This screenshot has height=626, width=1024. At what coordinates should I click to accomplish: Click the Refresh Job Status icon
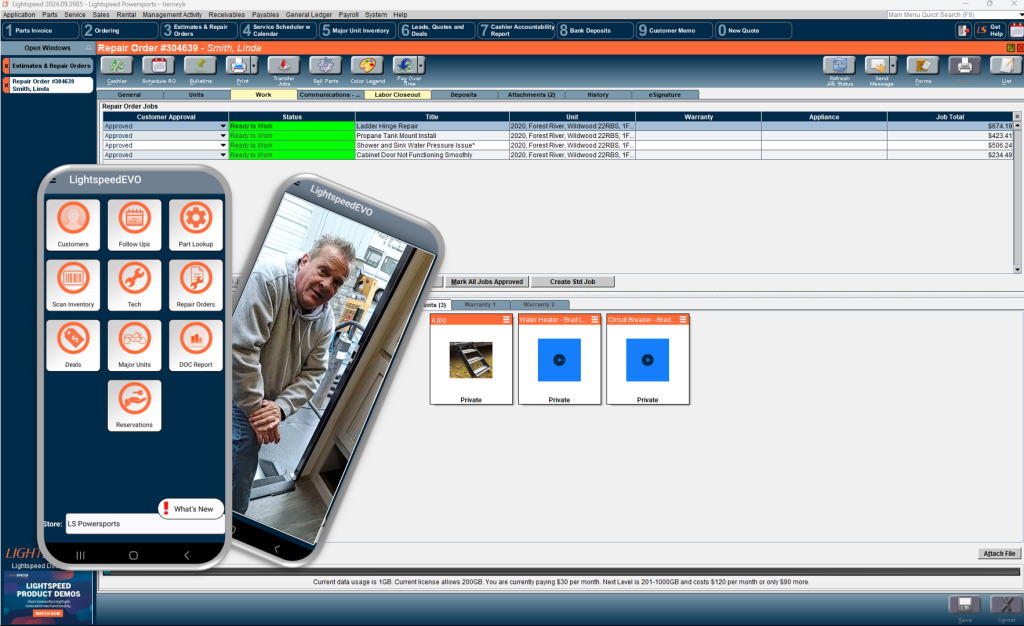pos(839,66)
